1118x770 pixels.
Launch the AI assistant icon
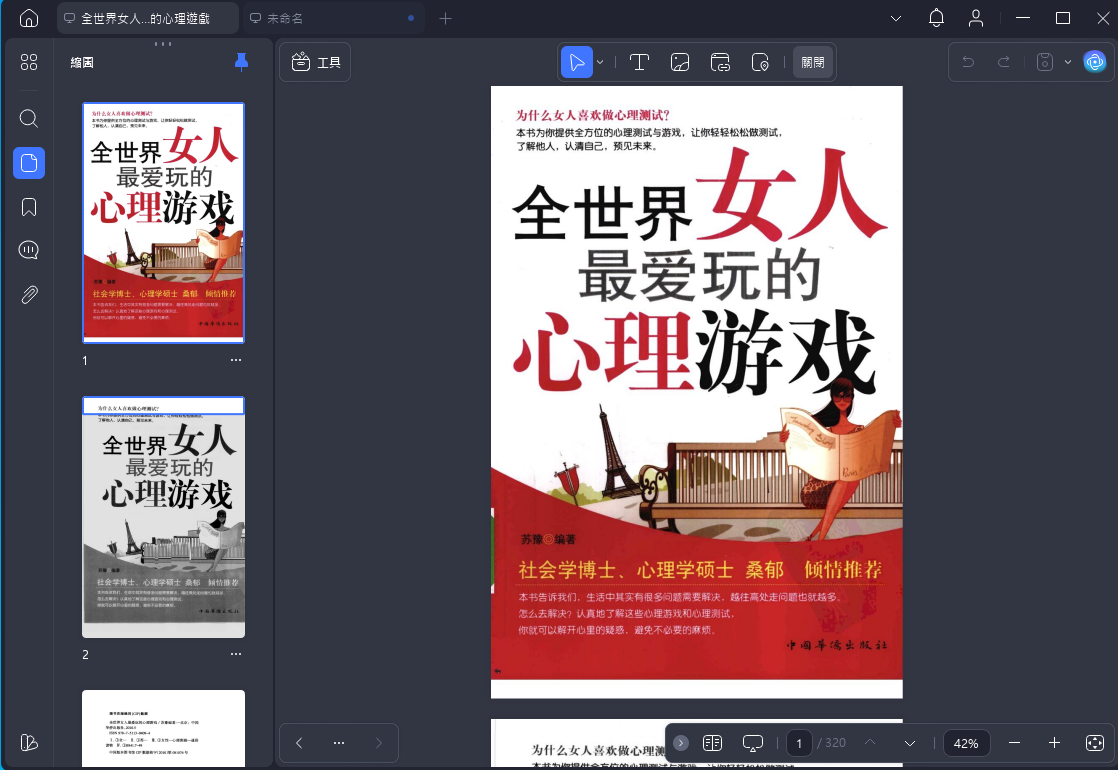(1095, 62)
